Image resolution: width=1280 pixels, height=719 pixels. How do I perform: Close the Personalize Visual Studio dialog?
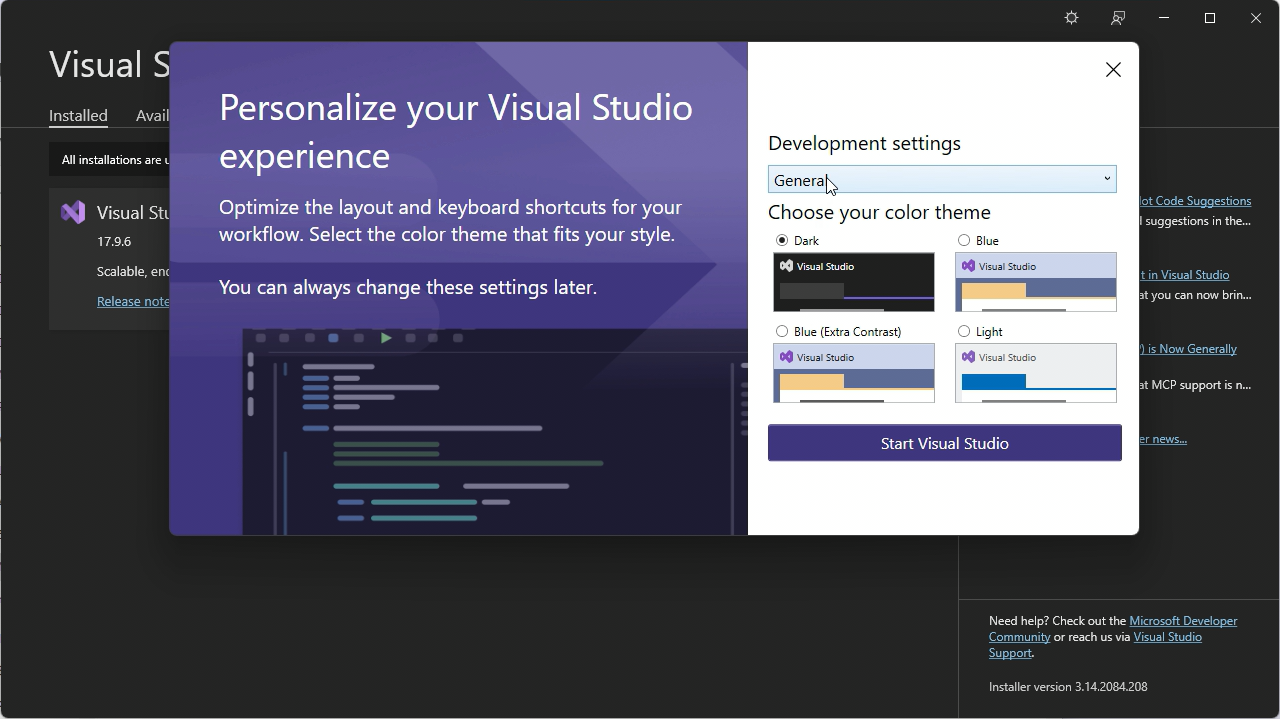click(1113, 70)
